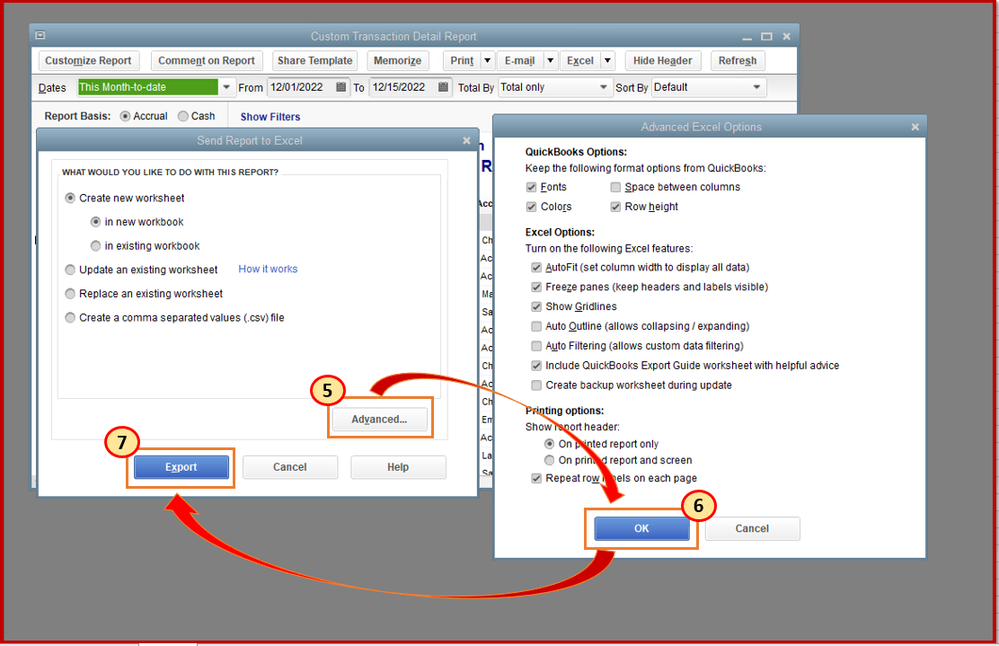
Task: Close the Advanced Excel Options dialog
Action: 915,127
